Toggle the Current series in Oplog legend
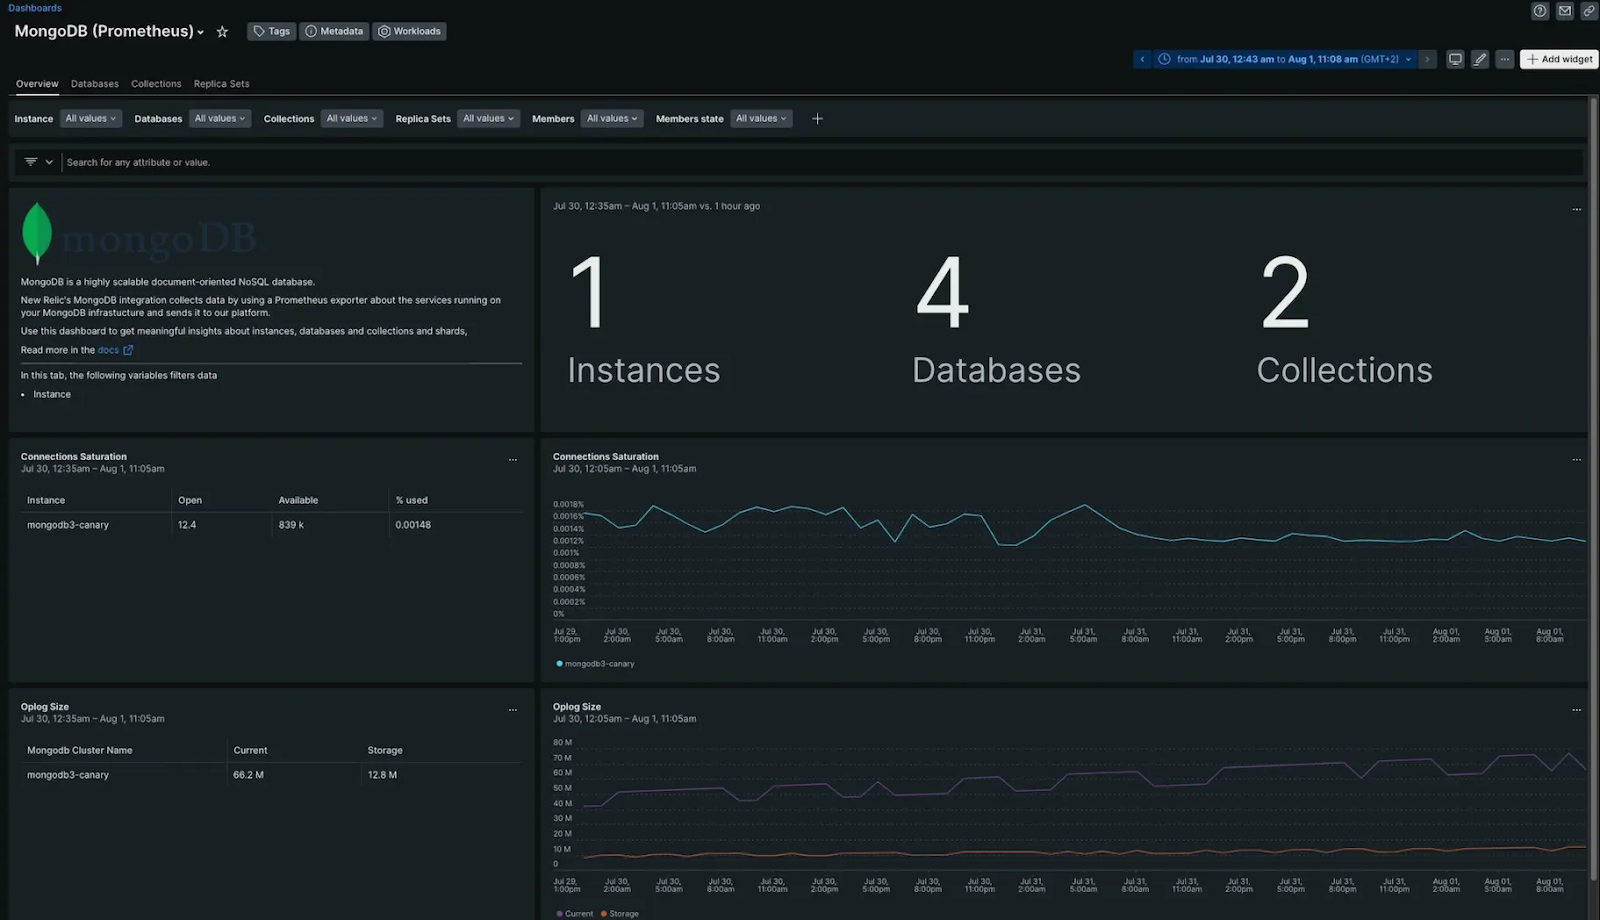1600x920 pixels. tap(574, 914)
